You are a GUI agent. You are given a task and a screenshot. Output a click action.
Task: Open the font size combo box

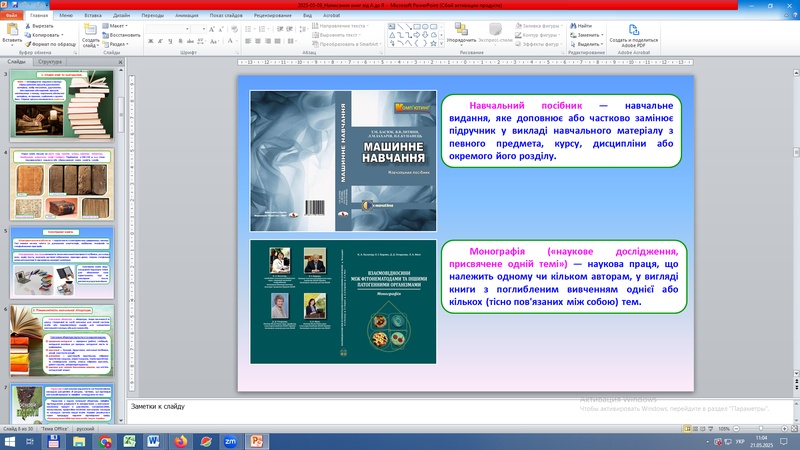(198, 30)
